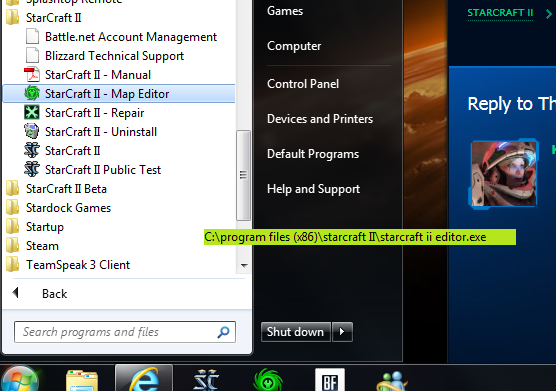Click the programs list scrollbar thumb
The image size is (556, 391).
tap(244, 175)
